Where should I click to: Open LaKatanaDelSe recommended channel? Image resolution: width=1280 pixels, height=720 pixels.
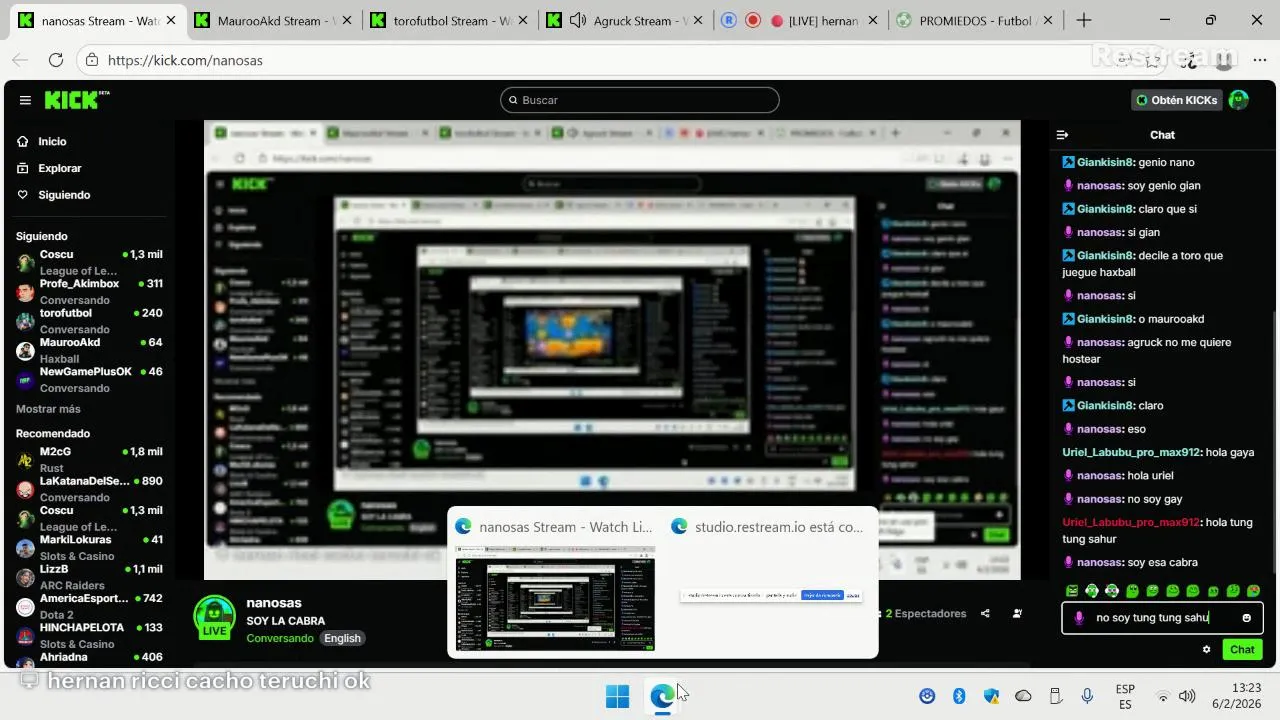(x=88, y=488)
